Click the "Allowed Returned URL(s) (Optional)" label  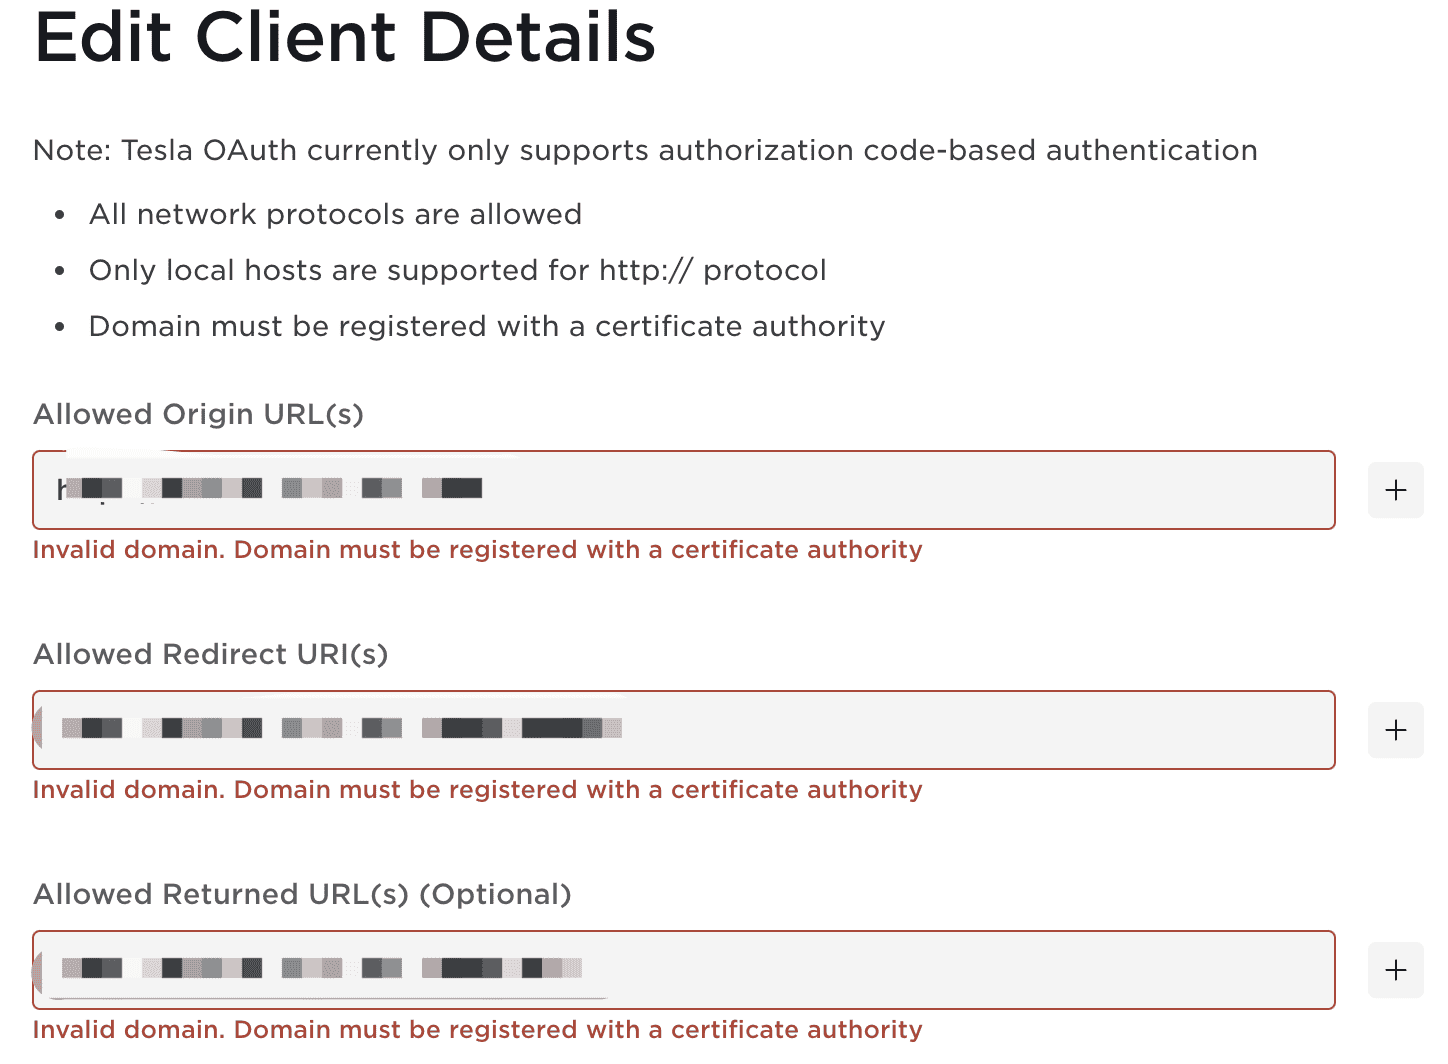(x=302, y=894)
